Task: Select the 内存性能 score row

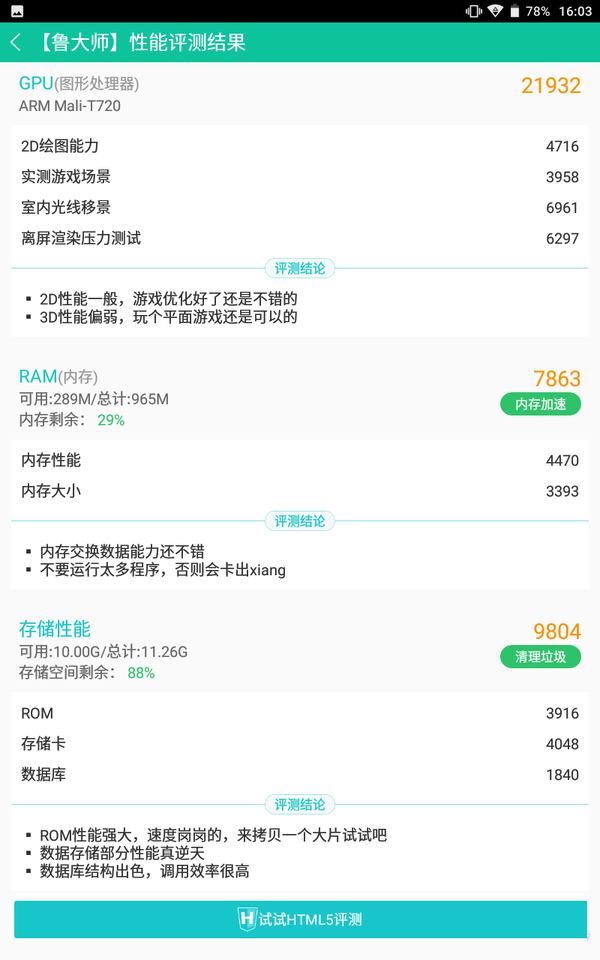Action: click(300, 461)
